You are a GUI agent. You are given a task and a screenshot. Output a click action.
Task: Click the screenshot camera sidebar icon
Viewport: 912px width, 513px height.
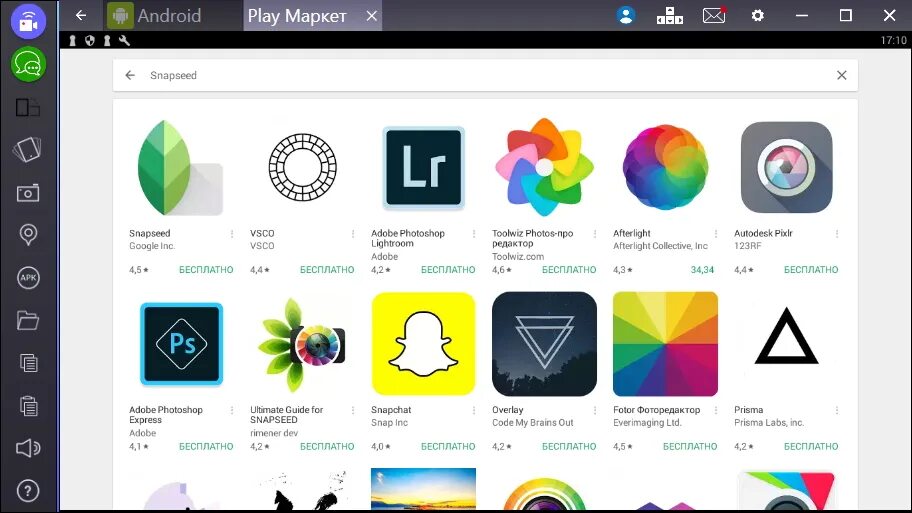click(x=28, y=193)
